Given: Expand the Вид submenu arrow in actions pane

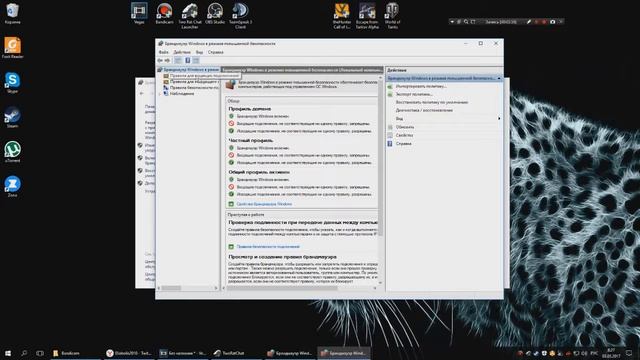Looking at the screenshot, I should pyautogui.click(x=499, y=118).
